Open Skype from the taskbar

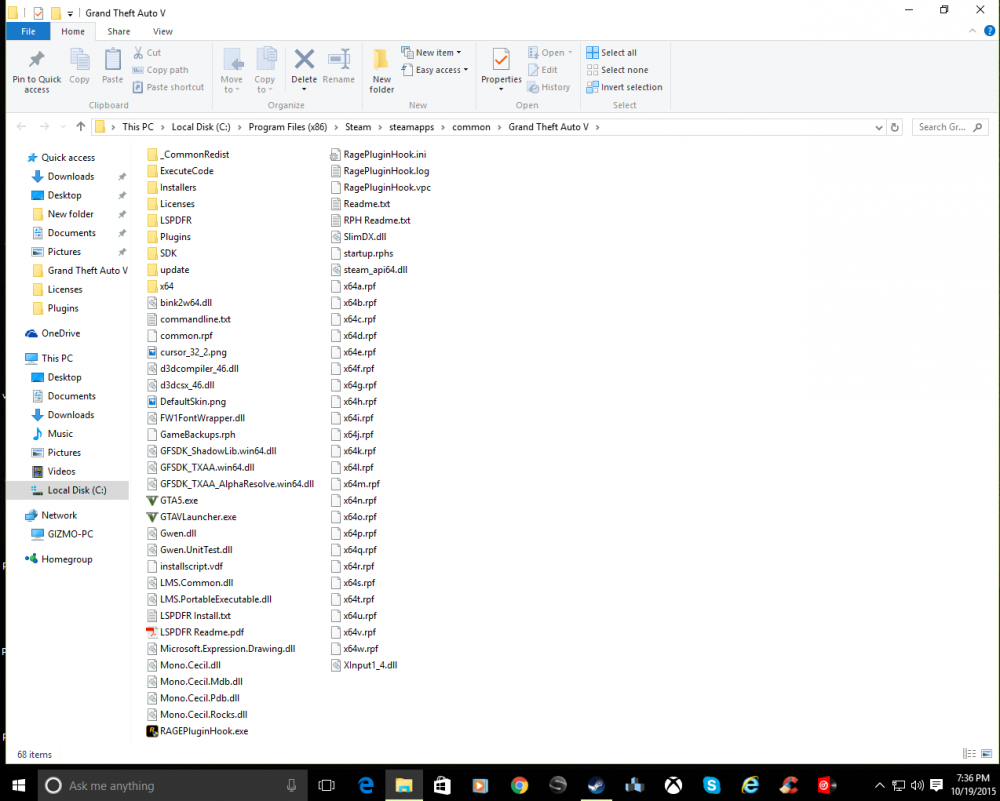pos(712,785)
